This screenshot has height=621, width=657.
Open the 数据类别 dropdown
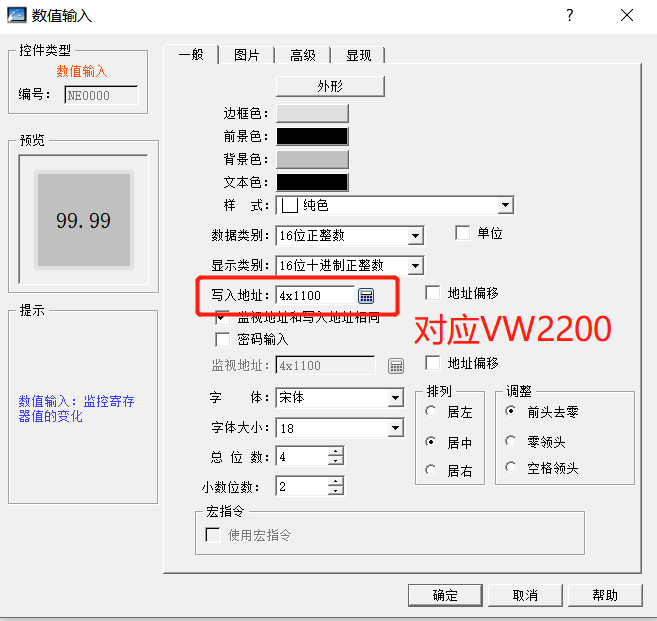(x=415, y=235)
